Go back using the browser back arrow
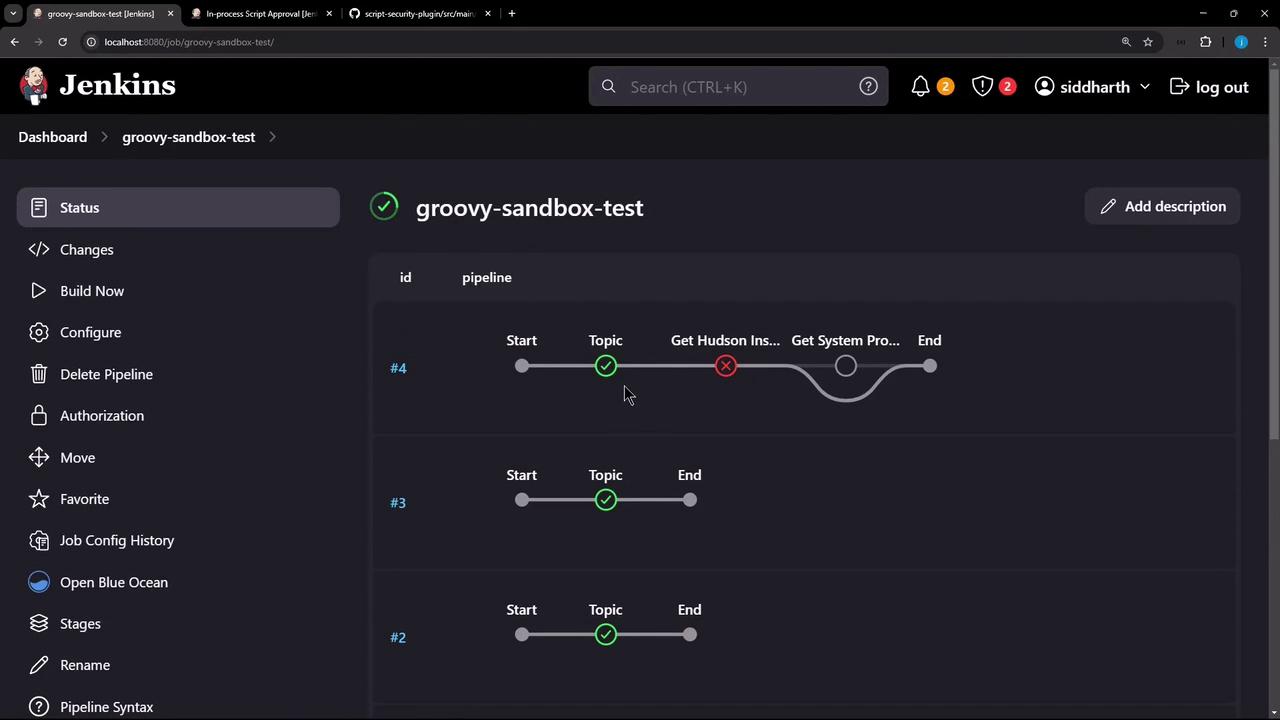The width and height of the screenshot is (1280, 720). [x=14, y=42]
